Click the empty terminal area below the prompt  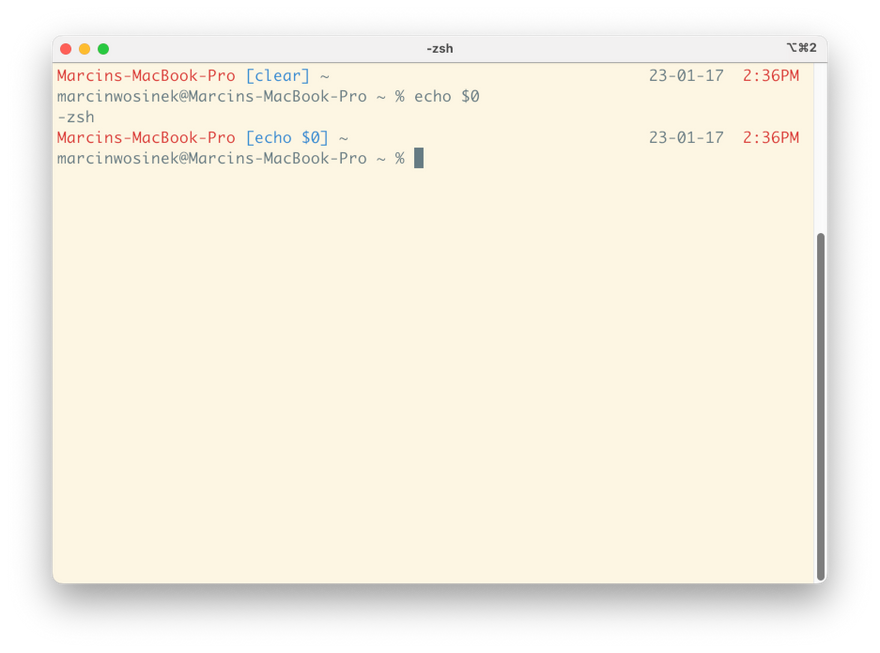(x=430, y=380)
